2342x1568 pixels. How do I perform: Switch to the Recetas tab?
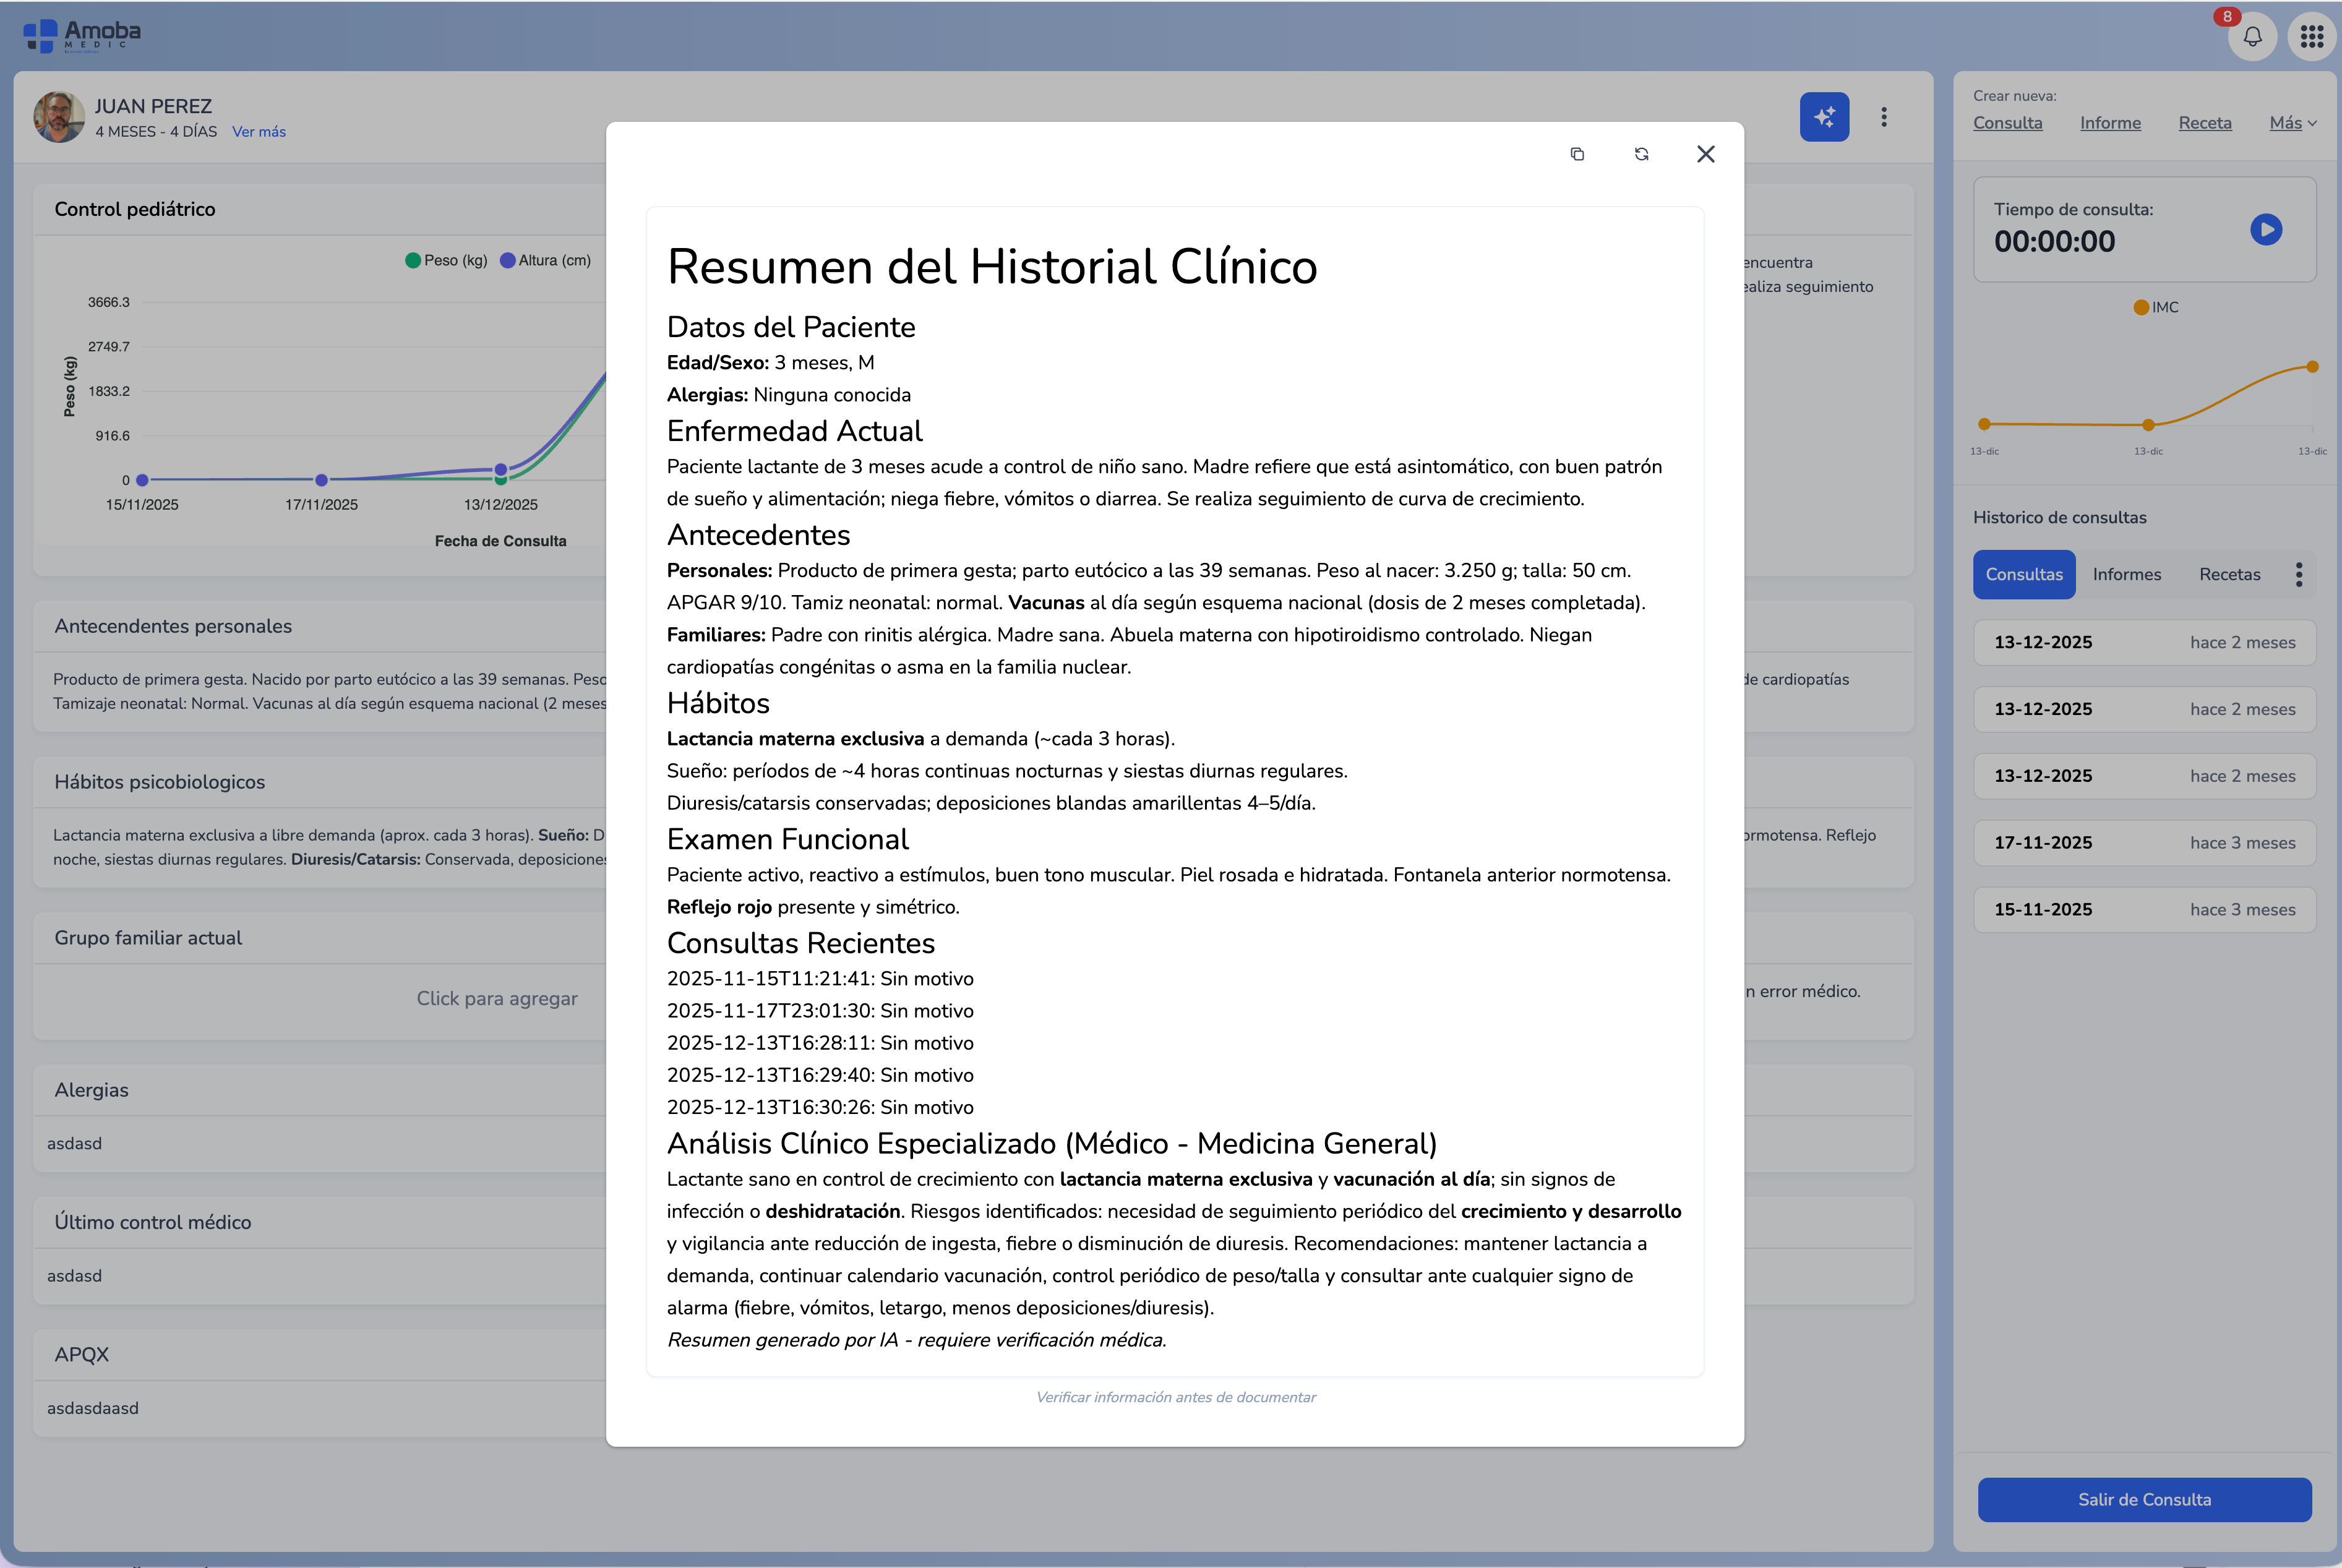2229,574
